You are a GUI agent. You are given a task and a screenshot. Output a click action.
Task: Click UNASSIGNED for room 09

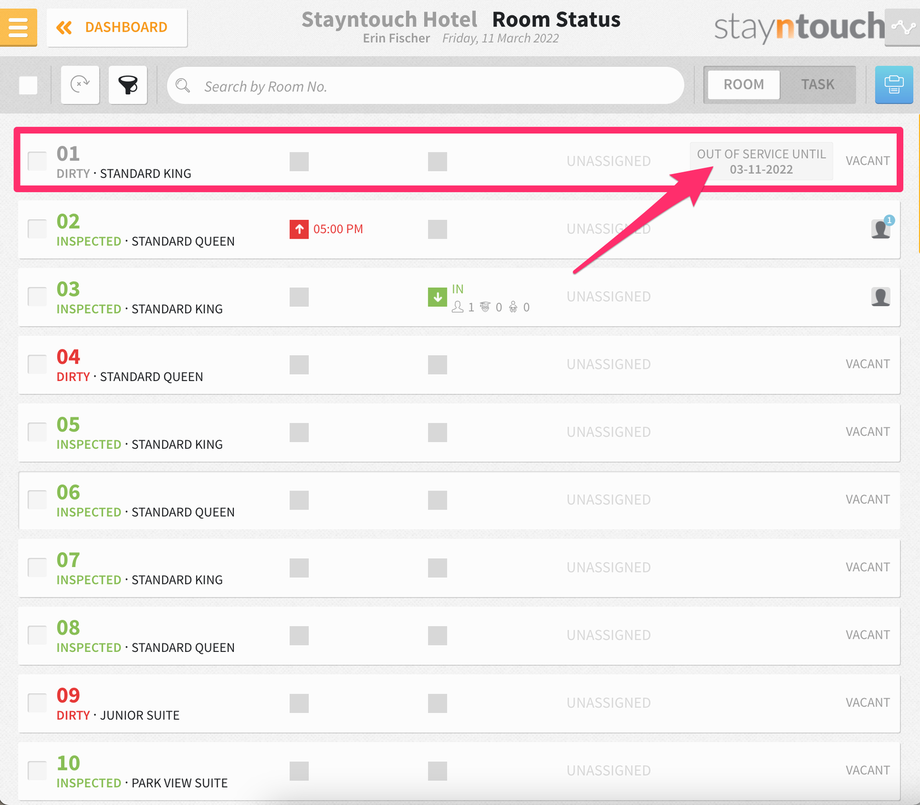click(x=608, y=703)
